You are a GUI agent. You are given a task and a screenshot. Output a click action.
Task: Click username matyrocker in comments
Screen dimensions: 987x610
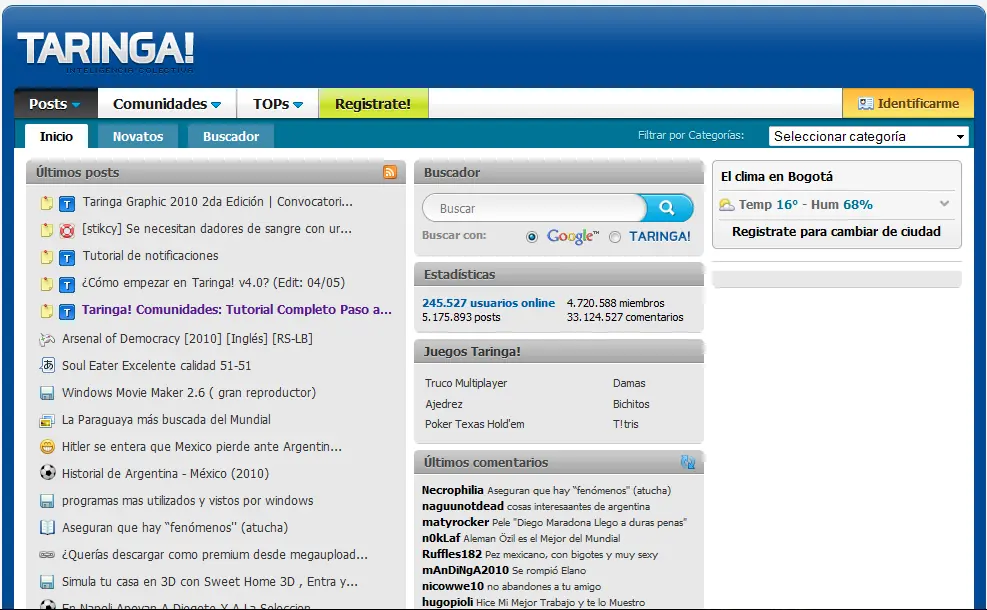pyautogui.click(x=455, y=522)
